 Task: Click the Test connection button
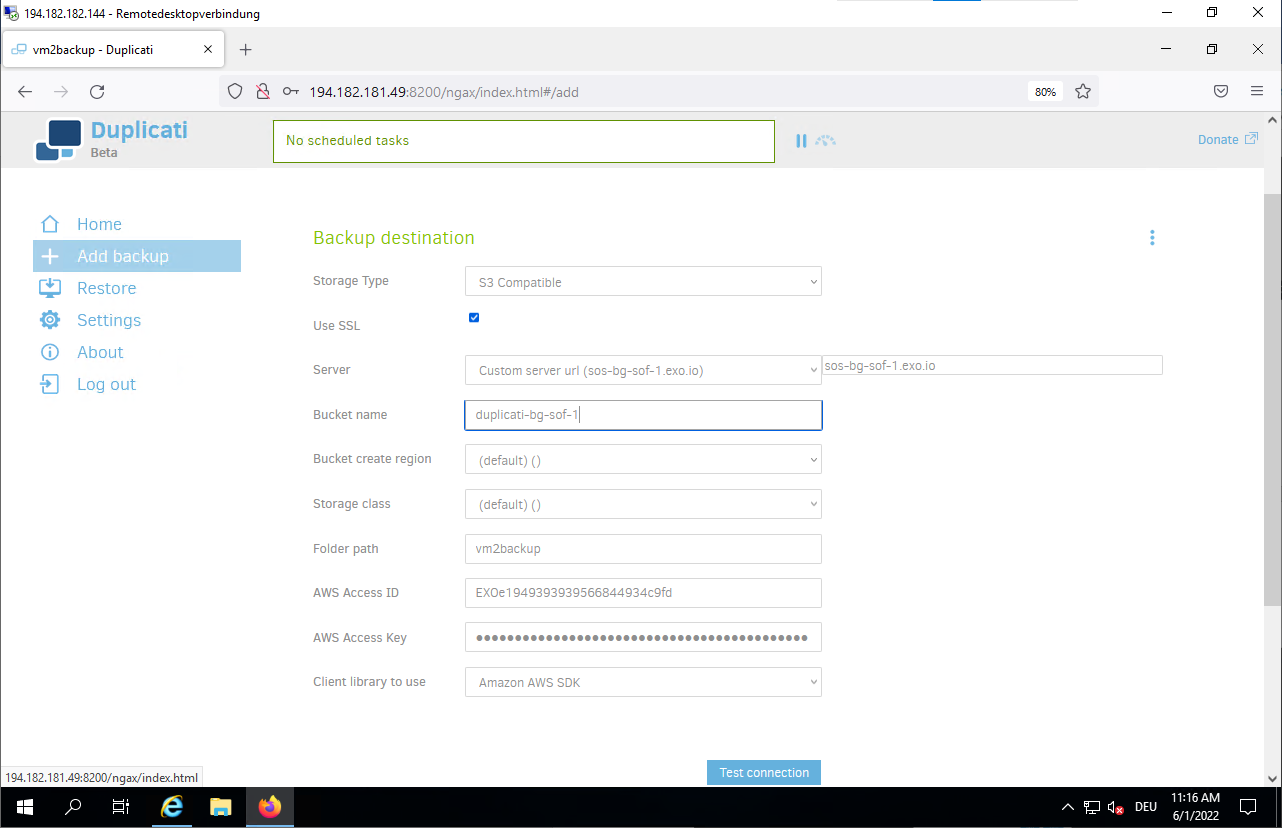764,773
